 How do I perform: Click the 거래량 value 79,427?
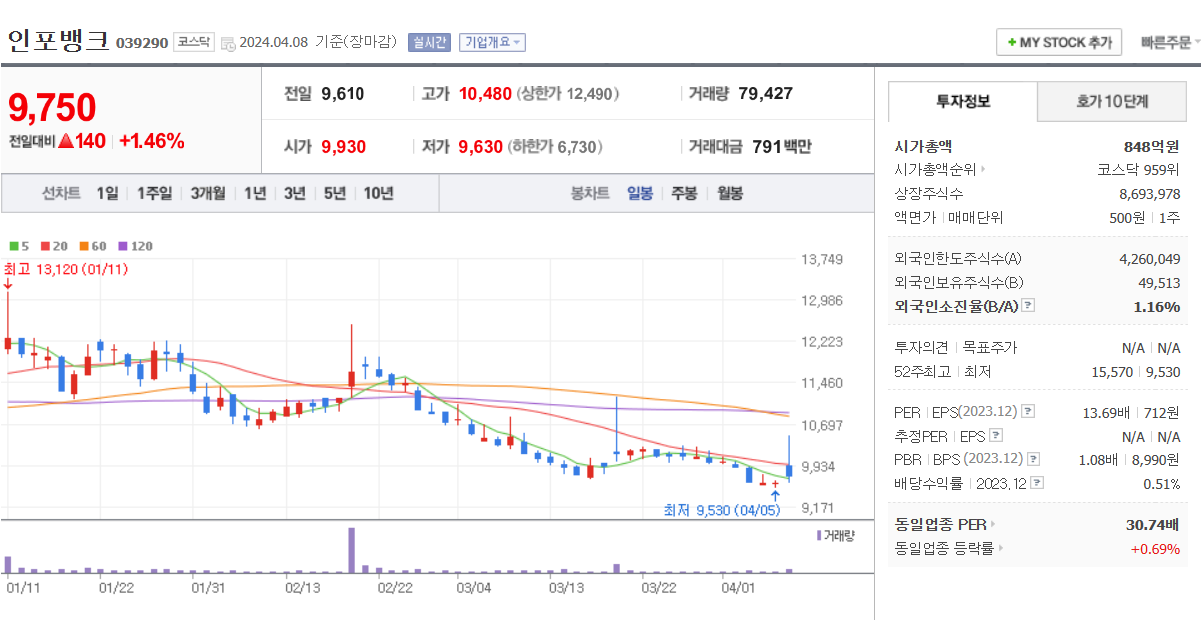766,94
